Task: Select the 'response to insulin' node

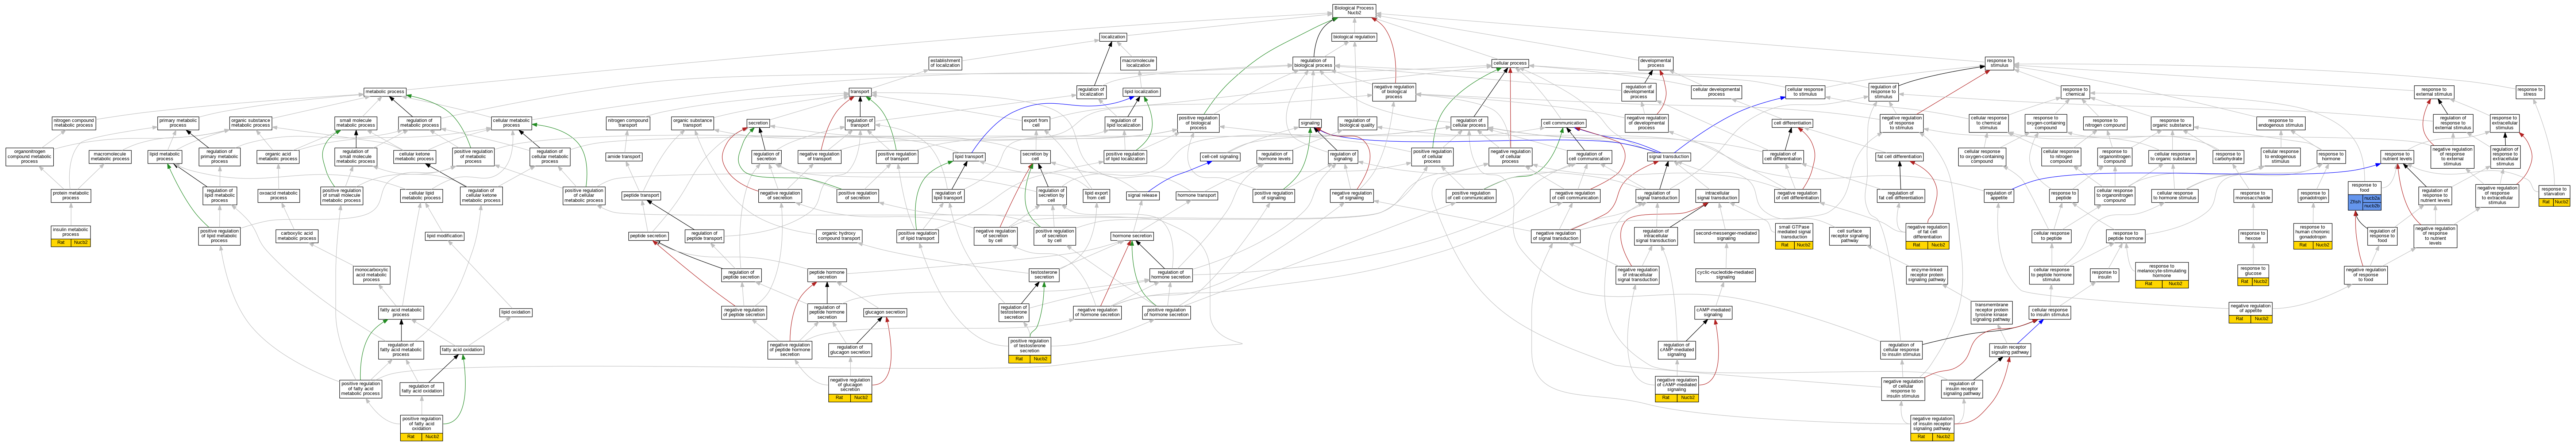Action: (x=2104, y=274)
